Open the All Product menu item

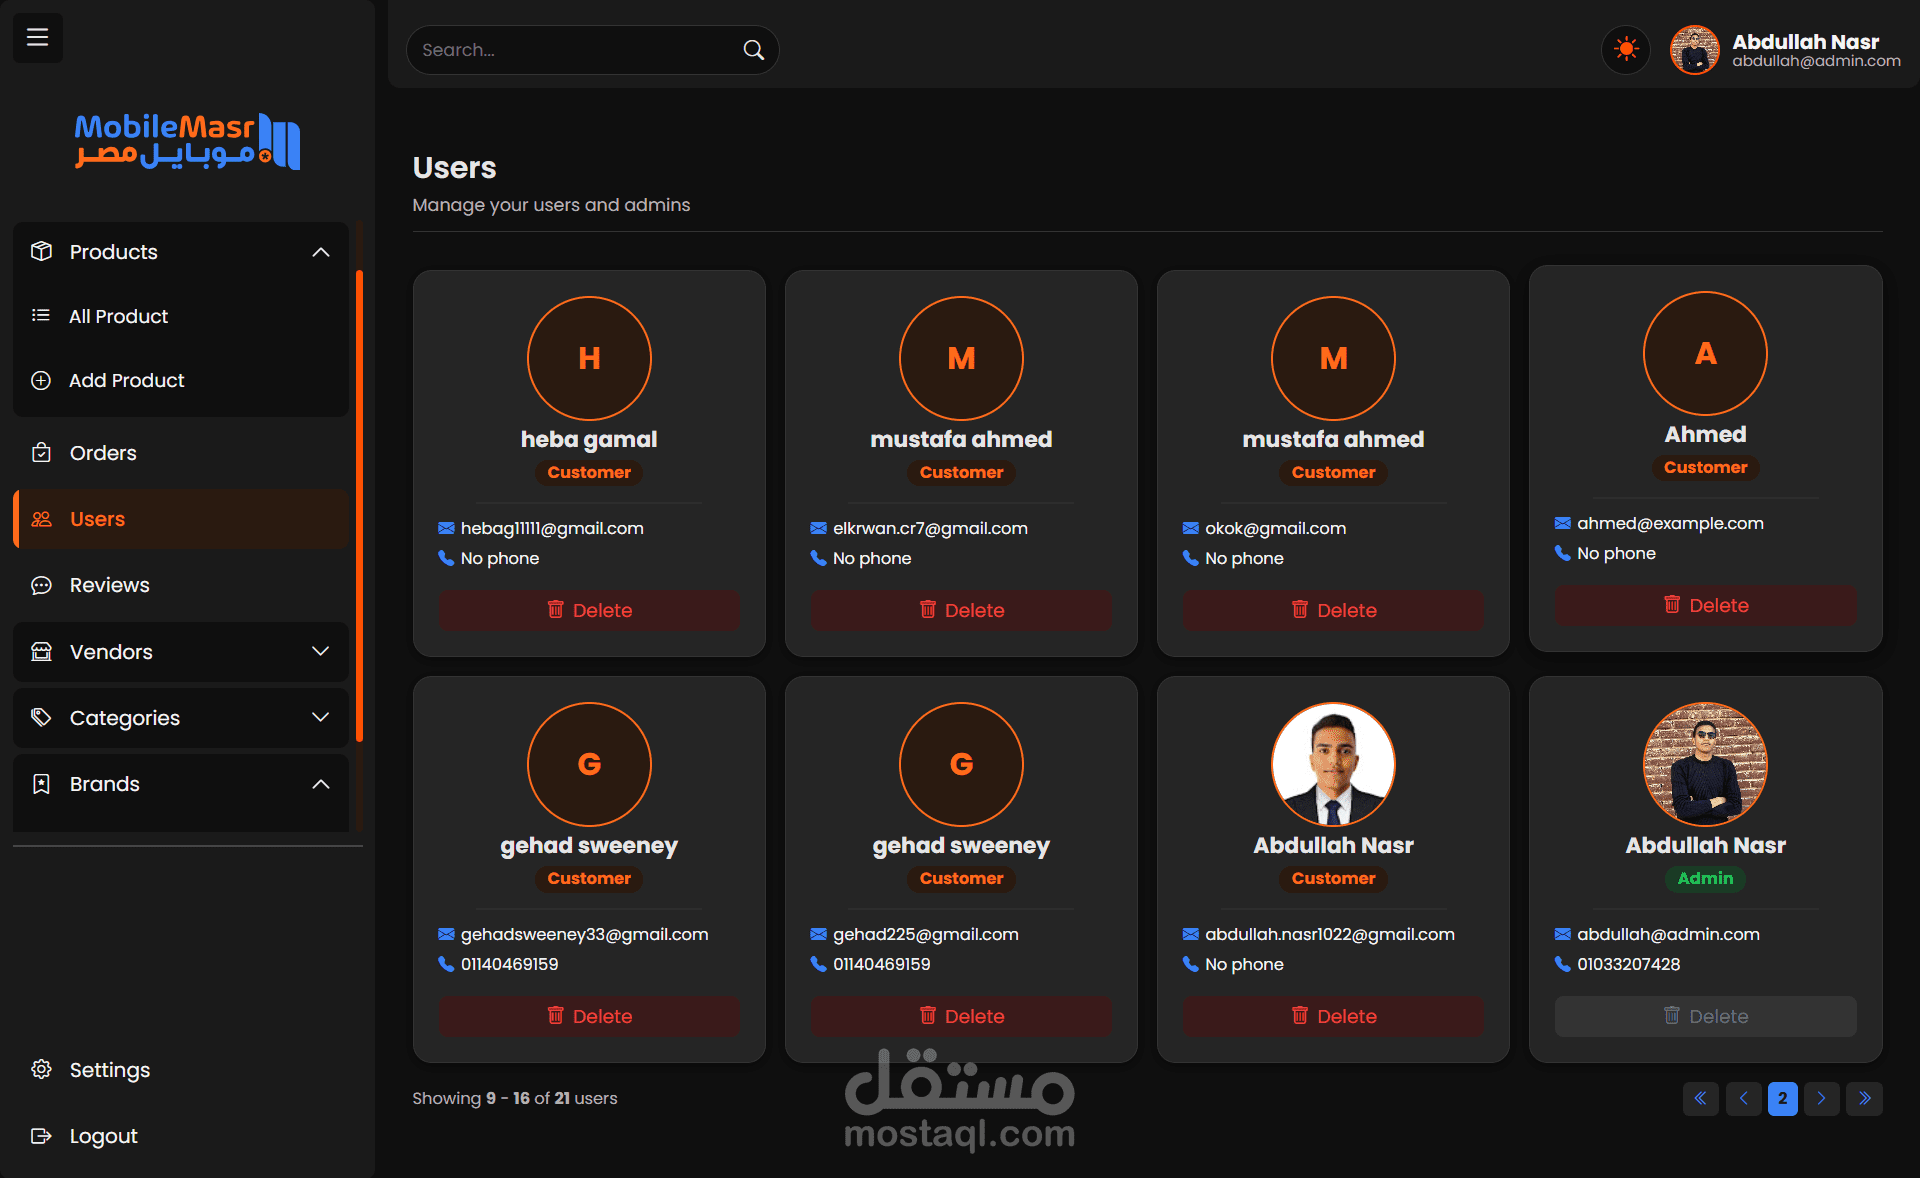coord(118,316)
